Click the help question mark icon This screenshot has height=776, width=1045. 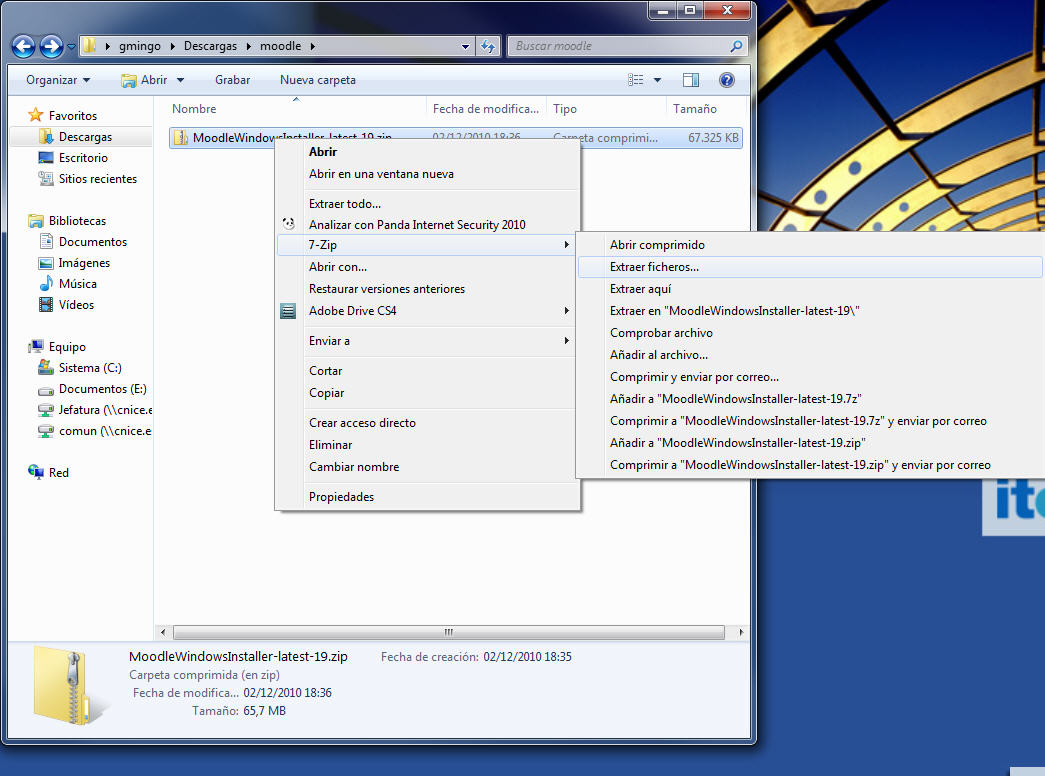pyautogui.click(x=727, y=80)
